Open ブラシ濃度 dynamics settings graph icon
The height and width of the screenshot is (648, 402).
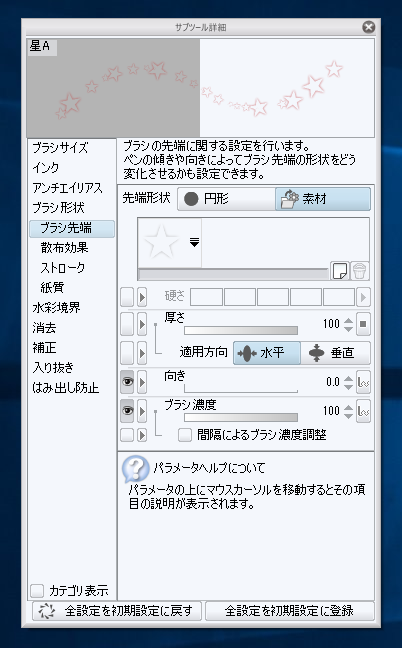click(364, 411)
